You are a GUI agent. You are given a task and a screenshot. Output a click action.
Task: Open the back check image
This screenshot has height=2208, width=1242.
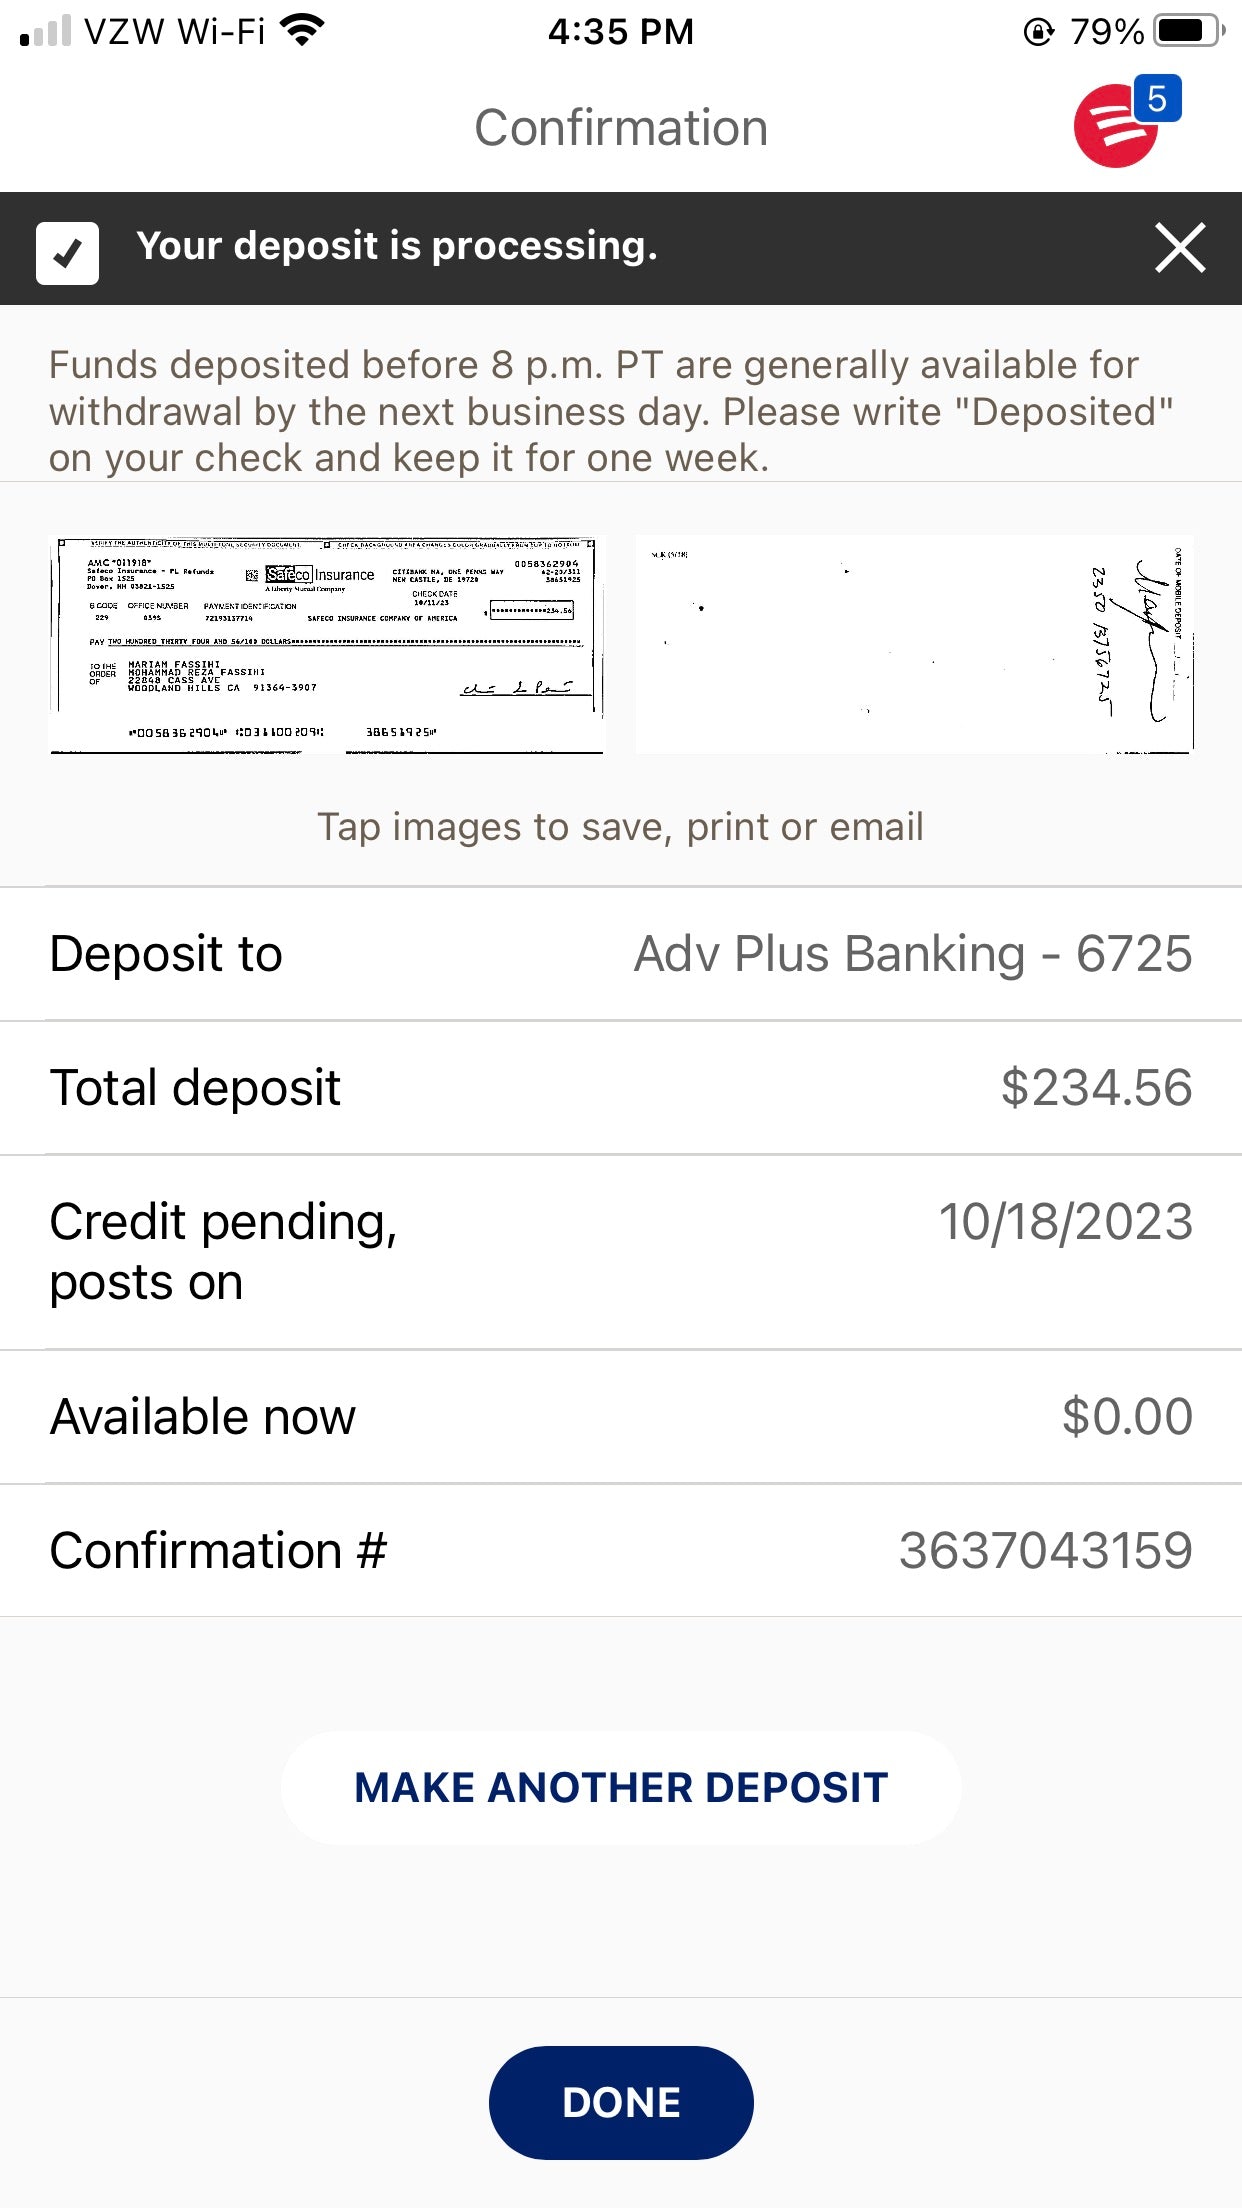coord(915,645)
